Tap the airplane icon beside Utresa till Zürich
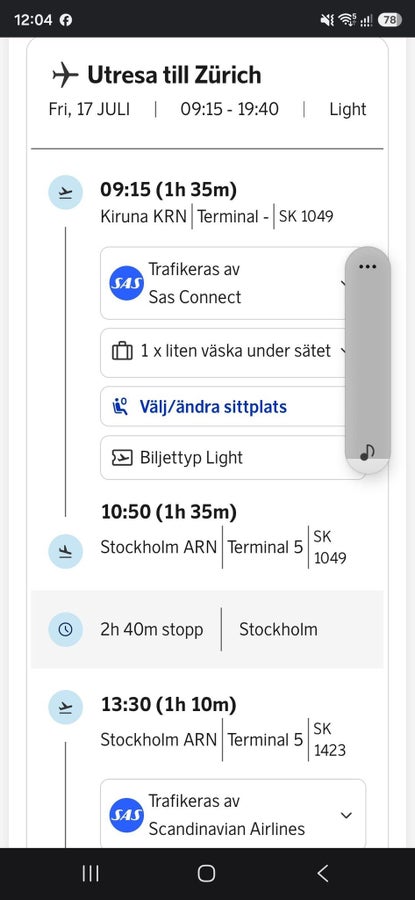The height and width of the screenshot is (900, 415). point(65,75)
